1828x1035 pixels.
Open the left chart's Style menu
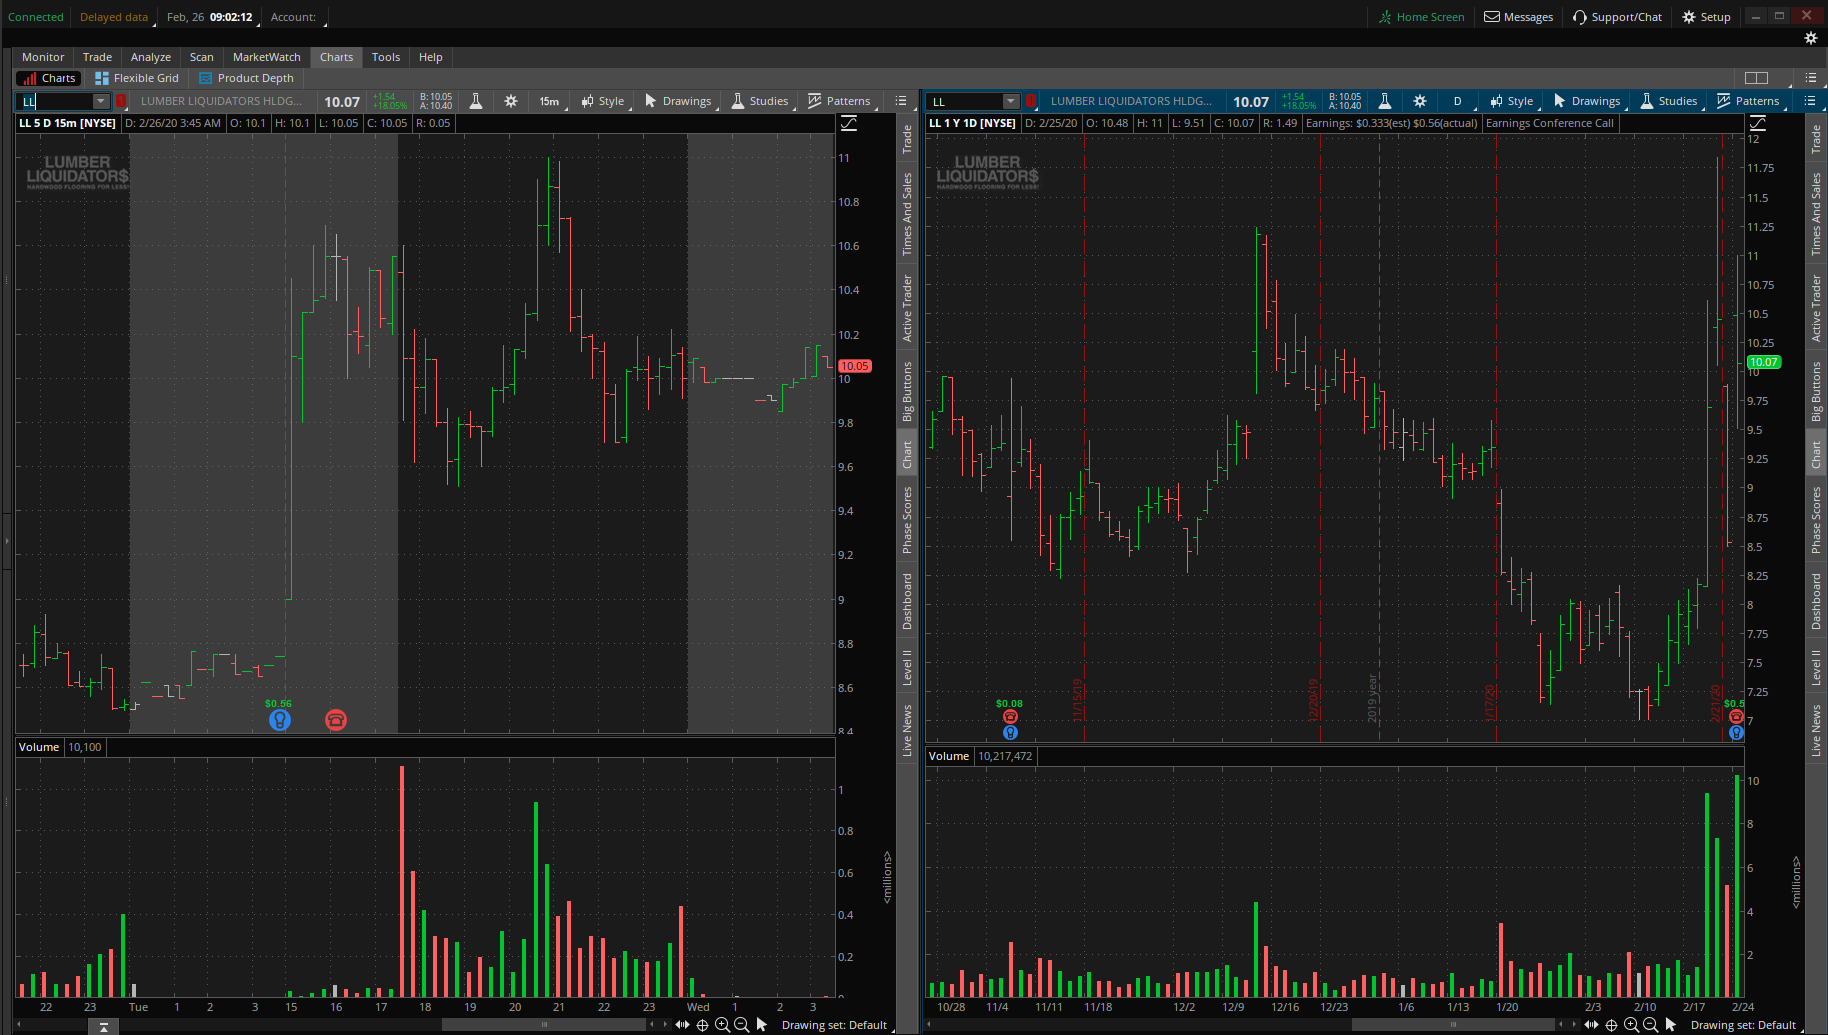point(603,101)
